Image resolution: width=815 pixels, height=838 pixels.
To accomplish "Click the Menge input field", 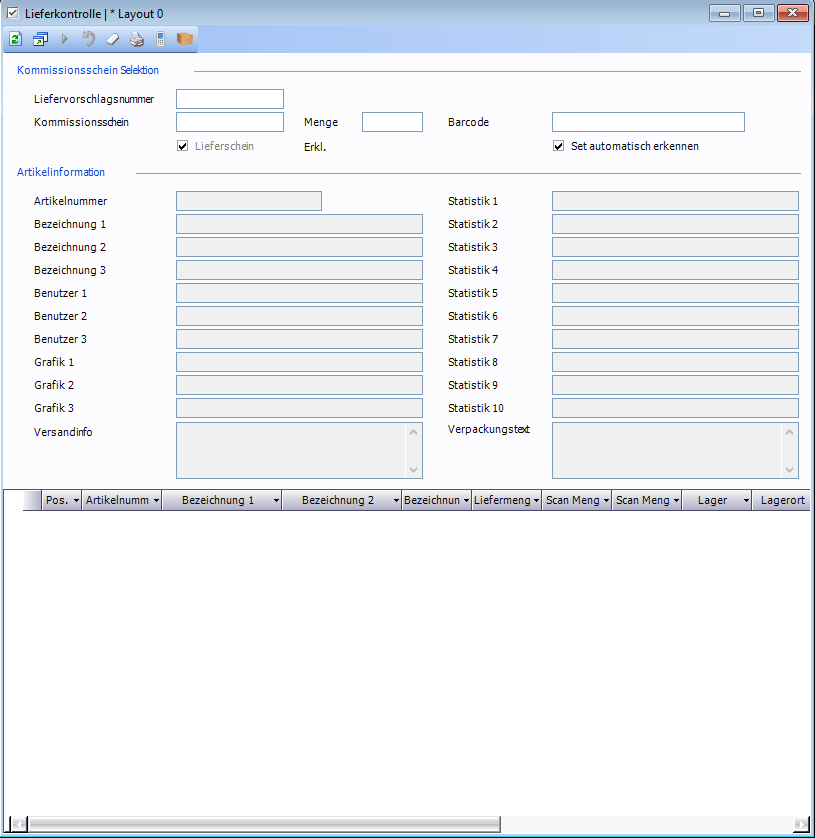I will [392, 122].
